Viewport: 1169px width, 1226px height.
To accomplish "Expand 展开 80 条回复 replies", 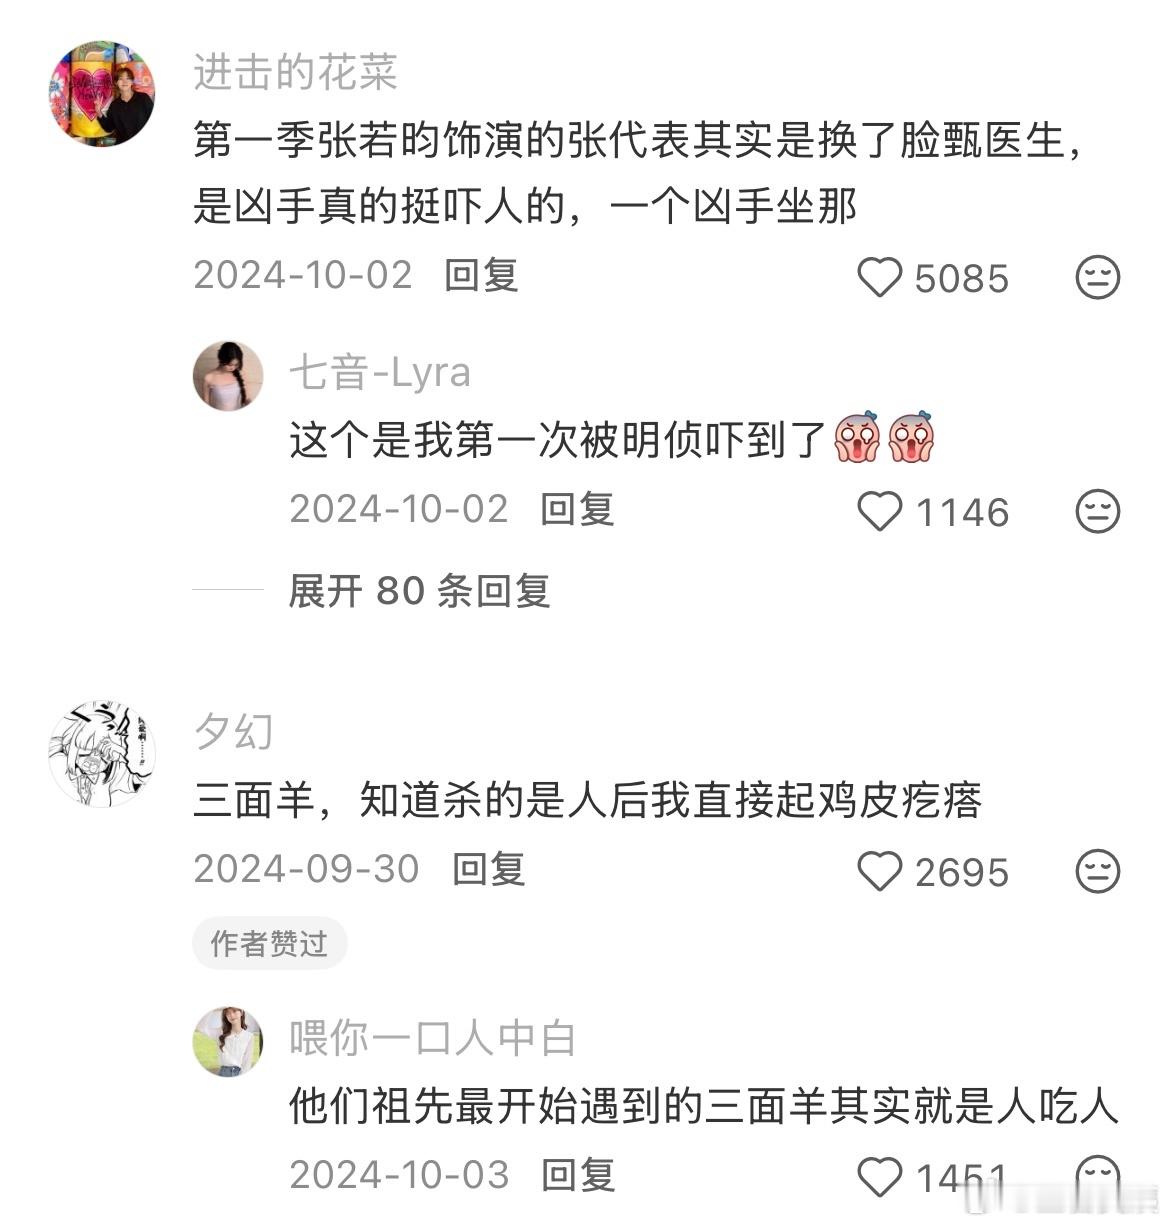I will tap(419, 590).
